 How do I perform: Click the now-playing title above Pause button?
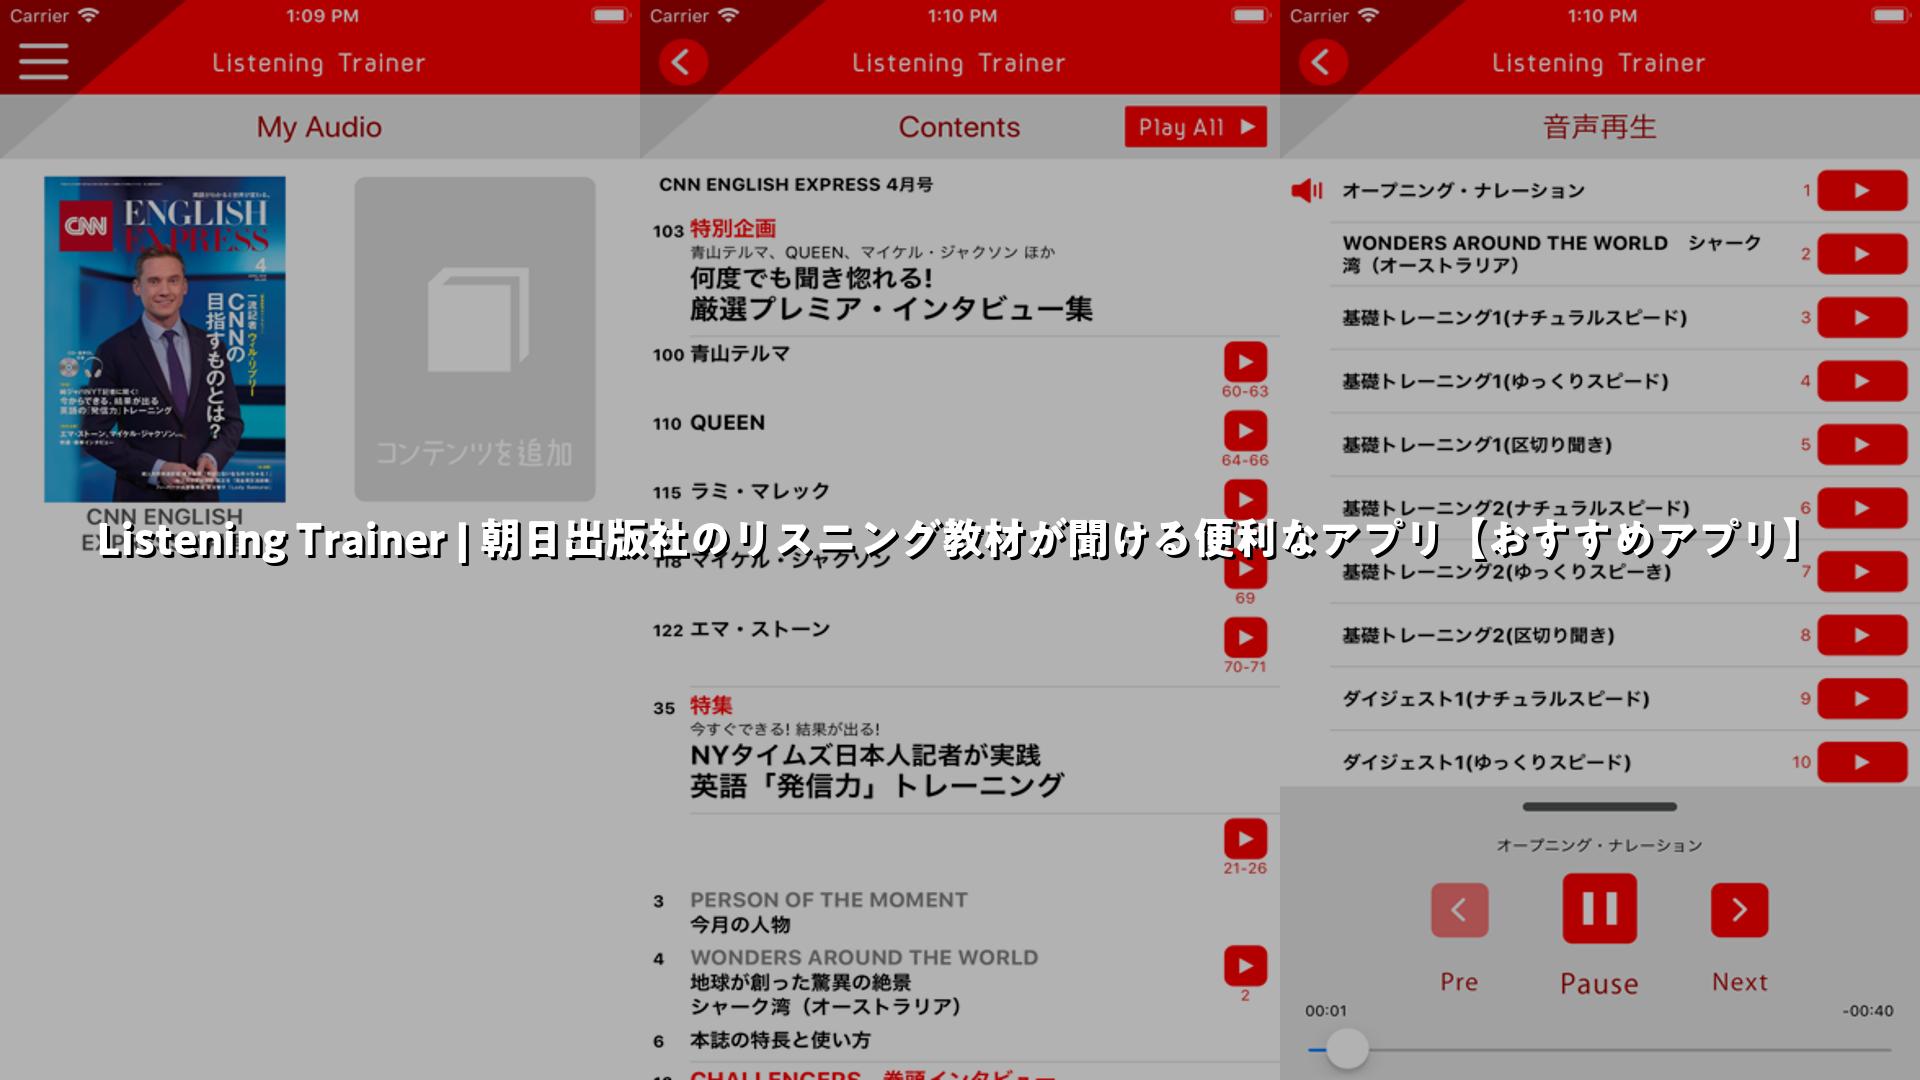coord(1599,845)
